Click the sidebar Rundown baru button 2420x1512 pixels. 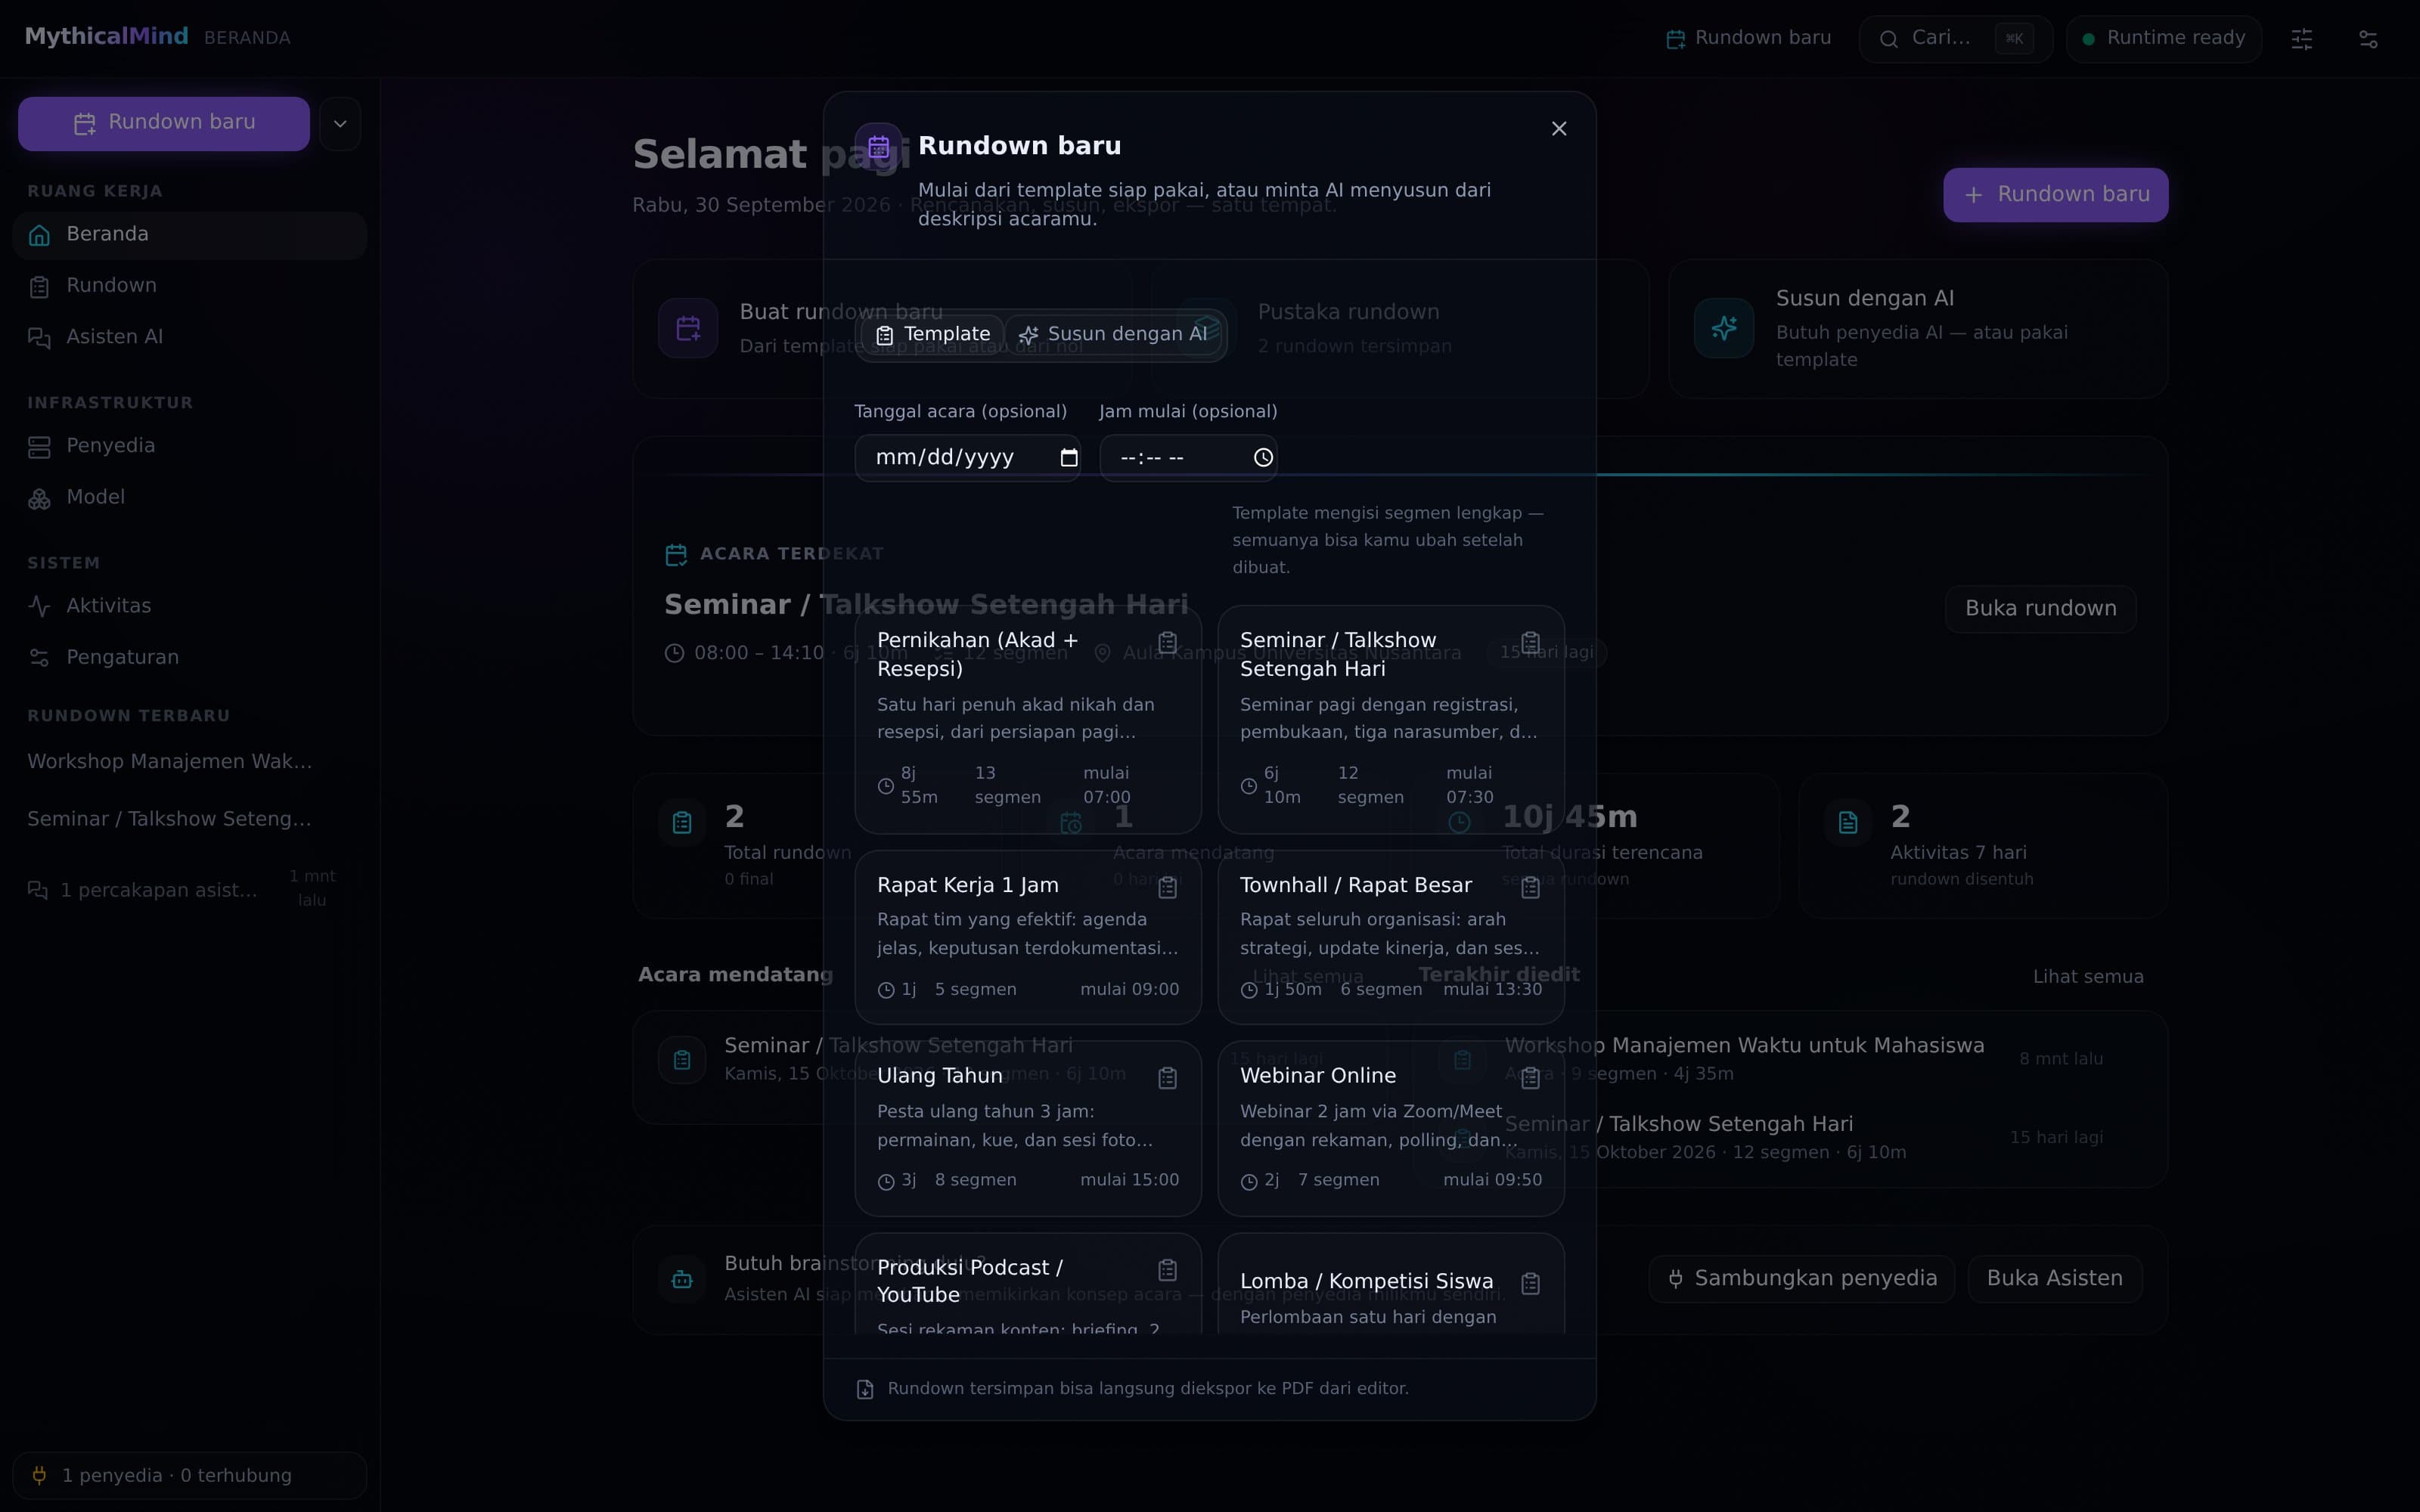click(x=164, y=123)
